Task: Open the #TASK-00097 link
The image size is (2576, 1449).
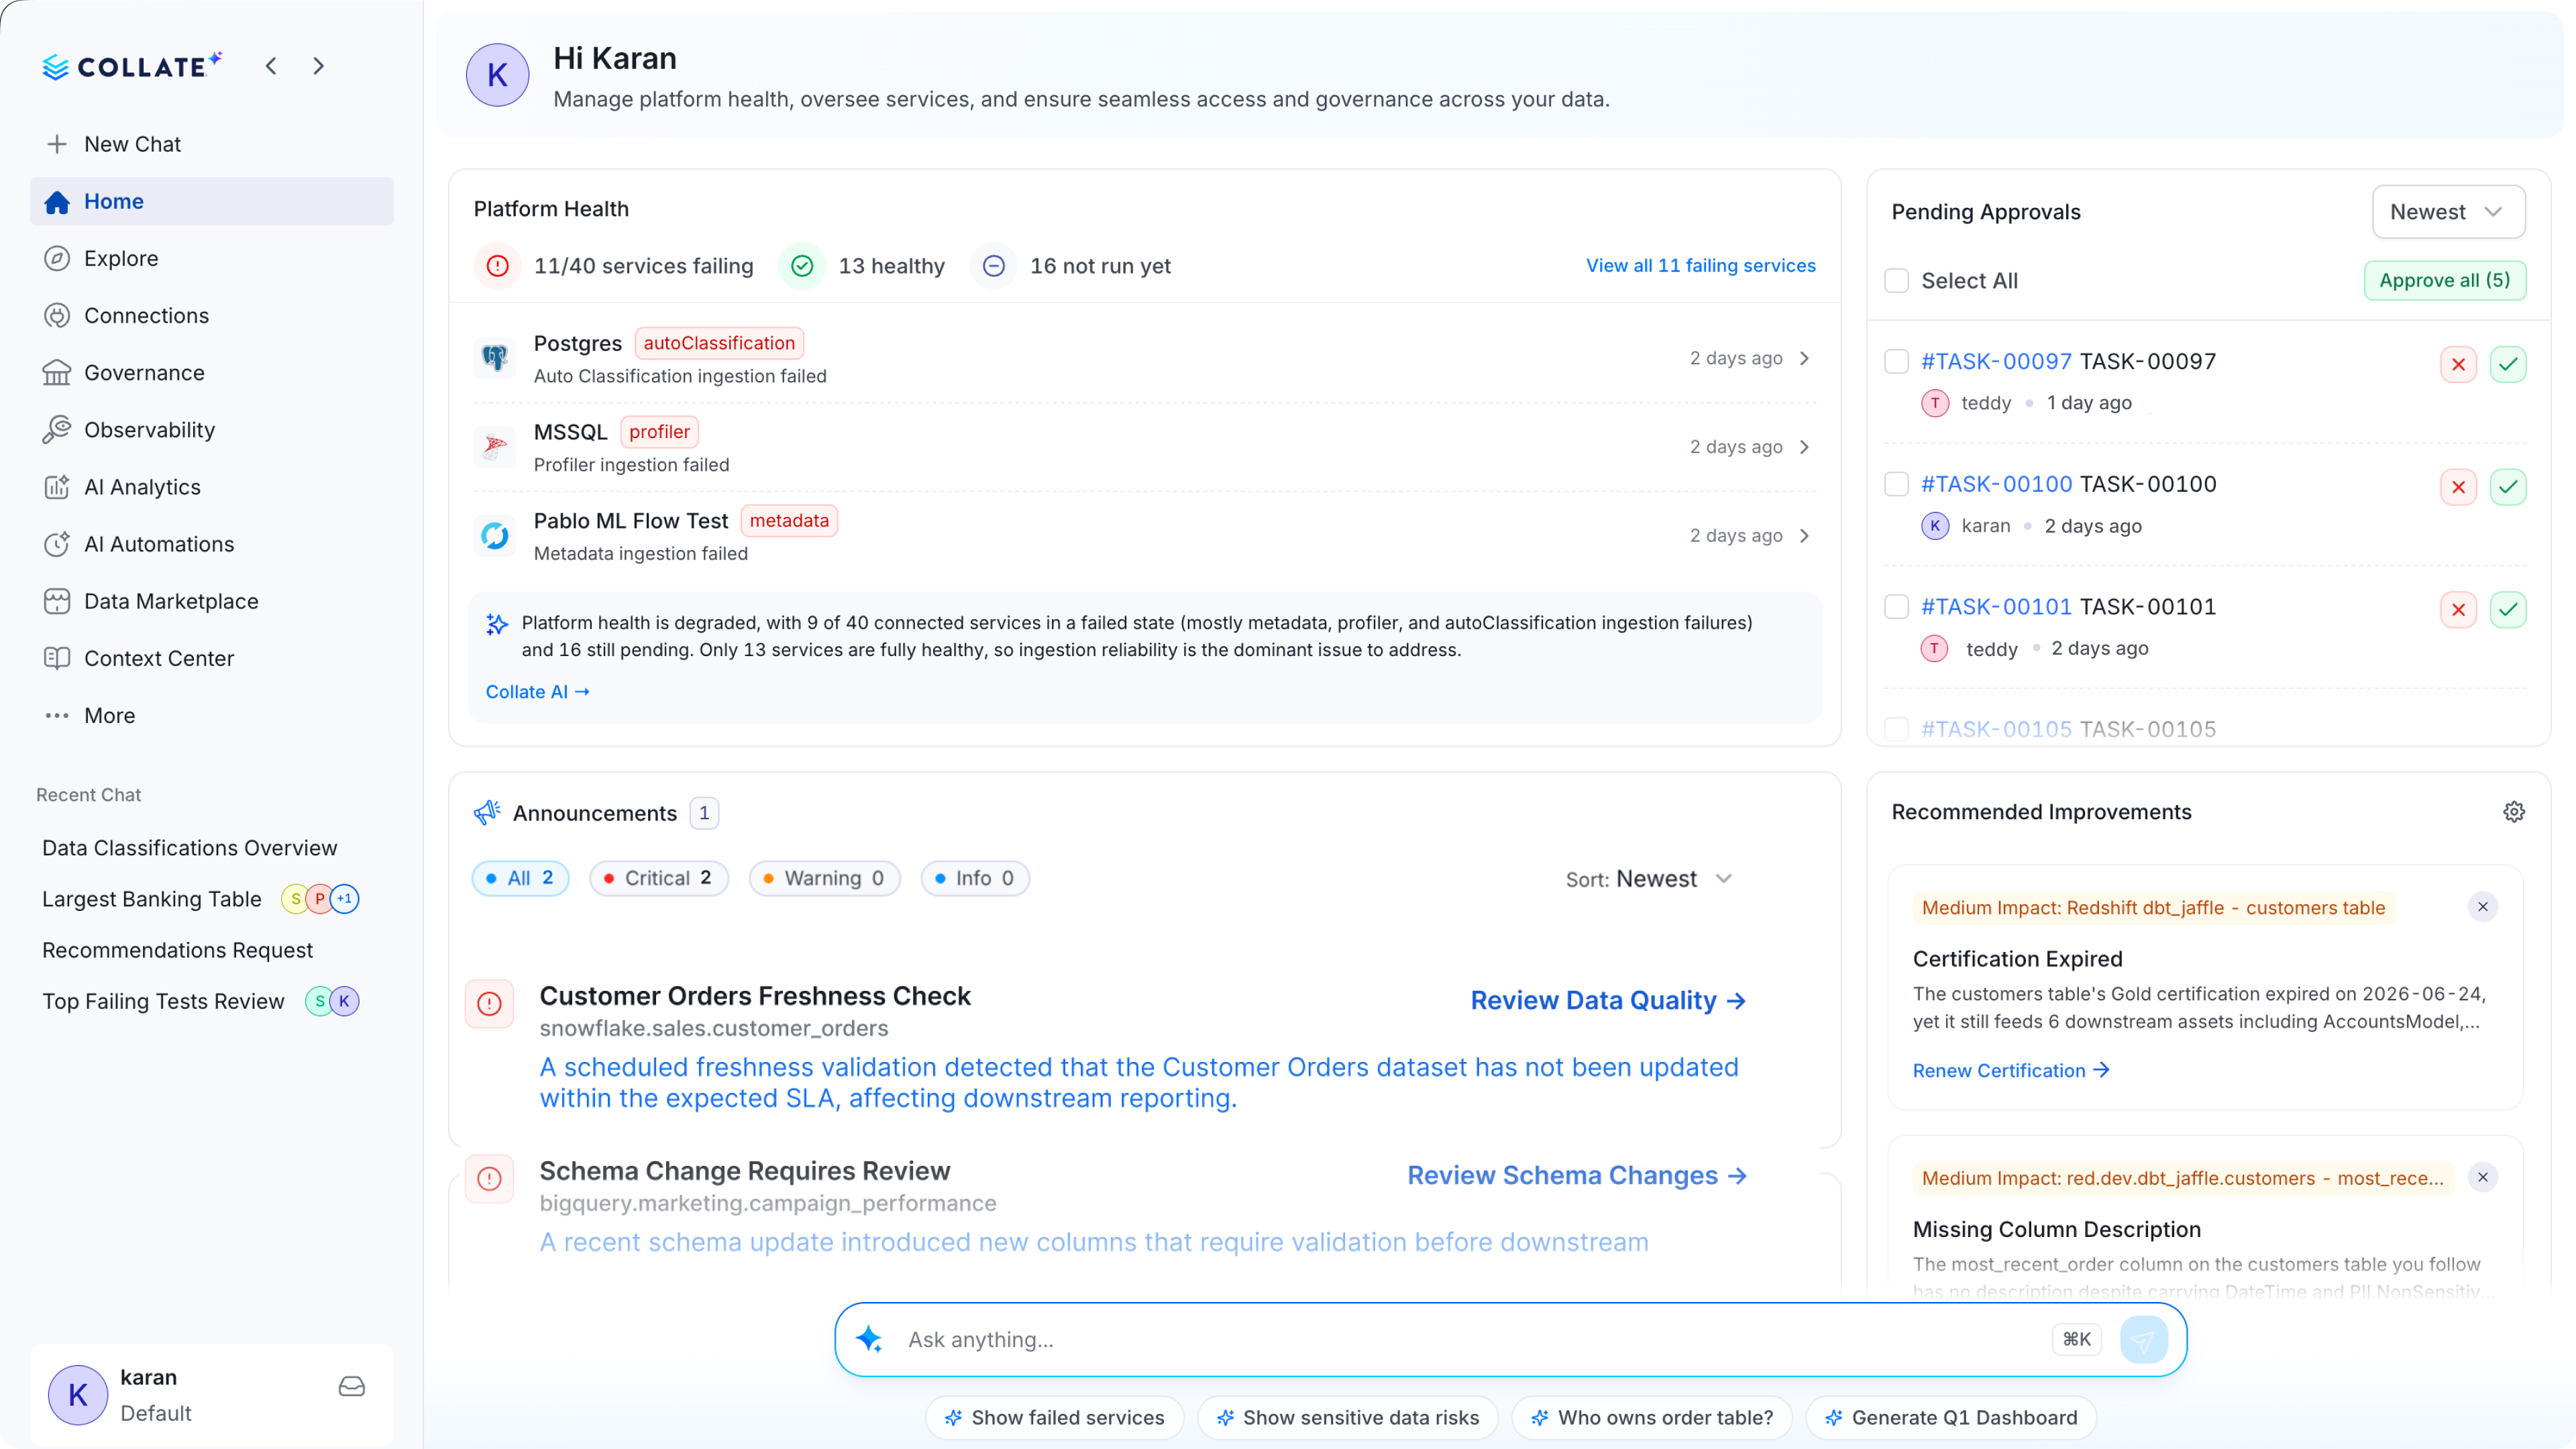Action: 1996,361
